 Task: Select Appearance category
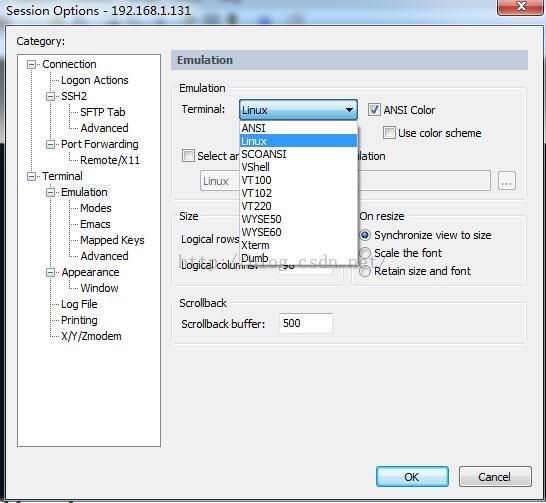[x=91, y=273]
